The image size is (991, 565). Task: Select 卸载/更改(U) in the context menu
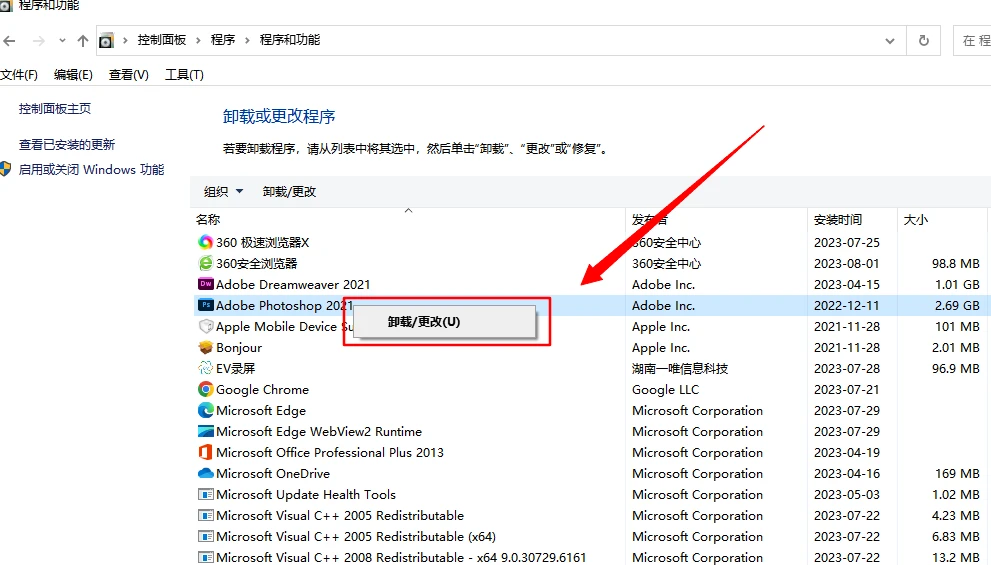click(444, 322)
